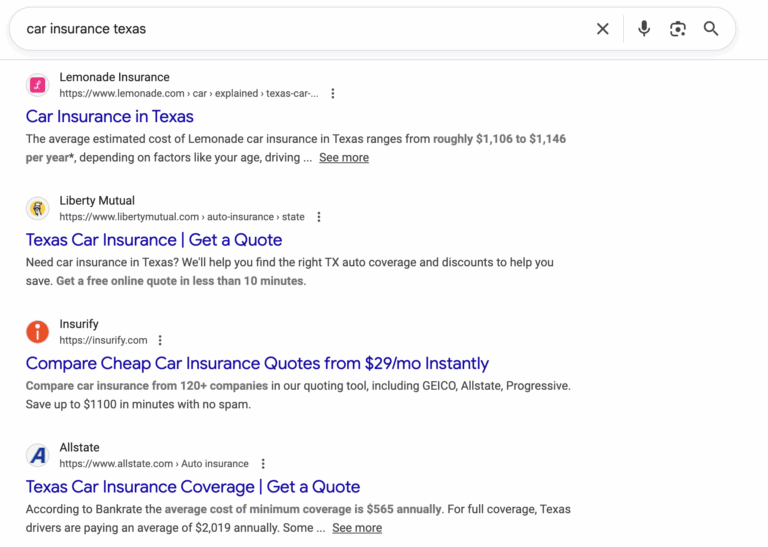The image size is (768, 547).
Task: Open the 'Car Insurance in Texas' result
Action: click(x=110, y=117)
